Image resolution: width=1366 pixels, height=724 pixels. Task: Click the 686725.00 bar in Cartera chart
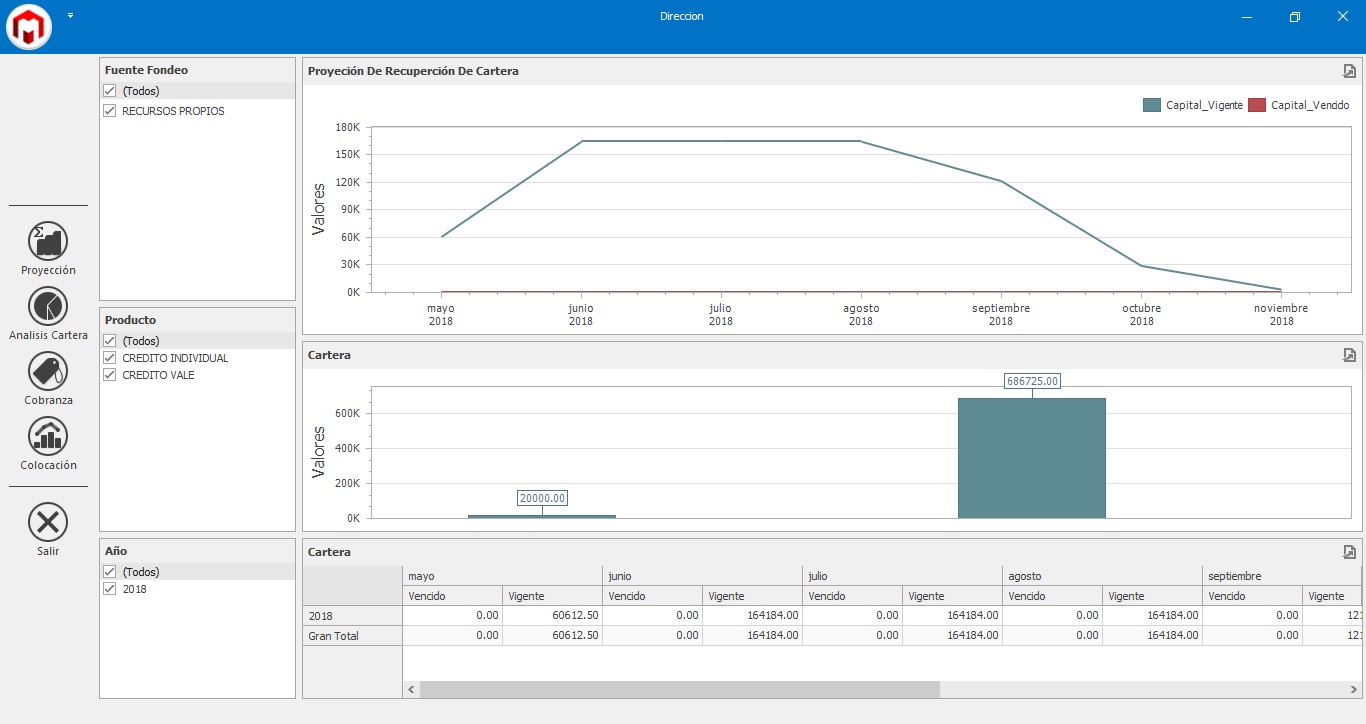pos(1032,458)
